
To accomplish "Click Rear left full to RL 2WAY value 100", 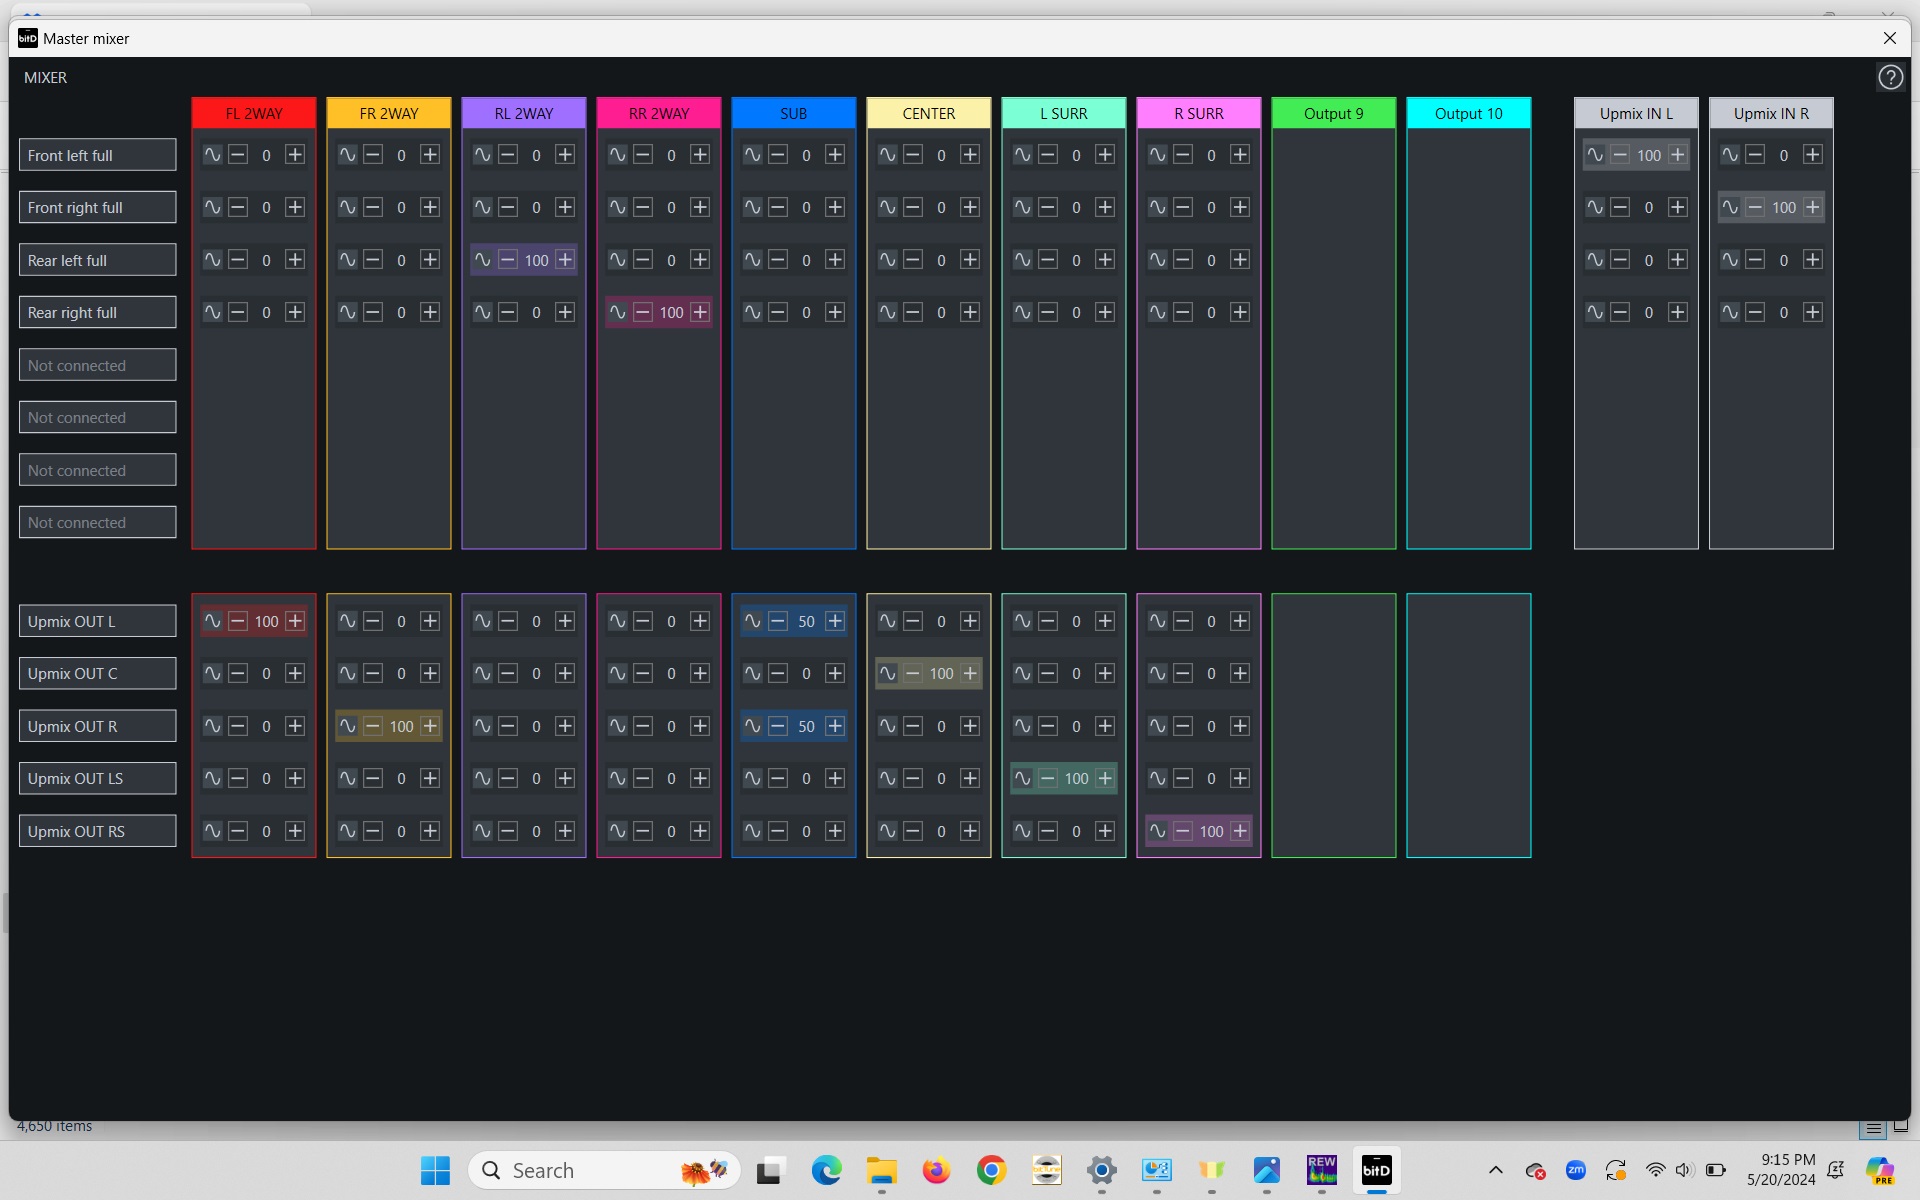I will [x=537, y=260].
